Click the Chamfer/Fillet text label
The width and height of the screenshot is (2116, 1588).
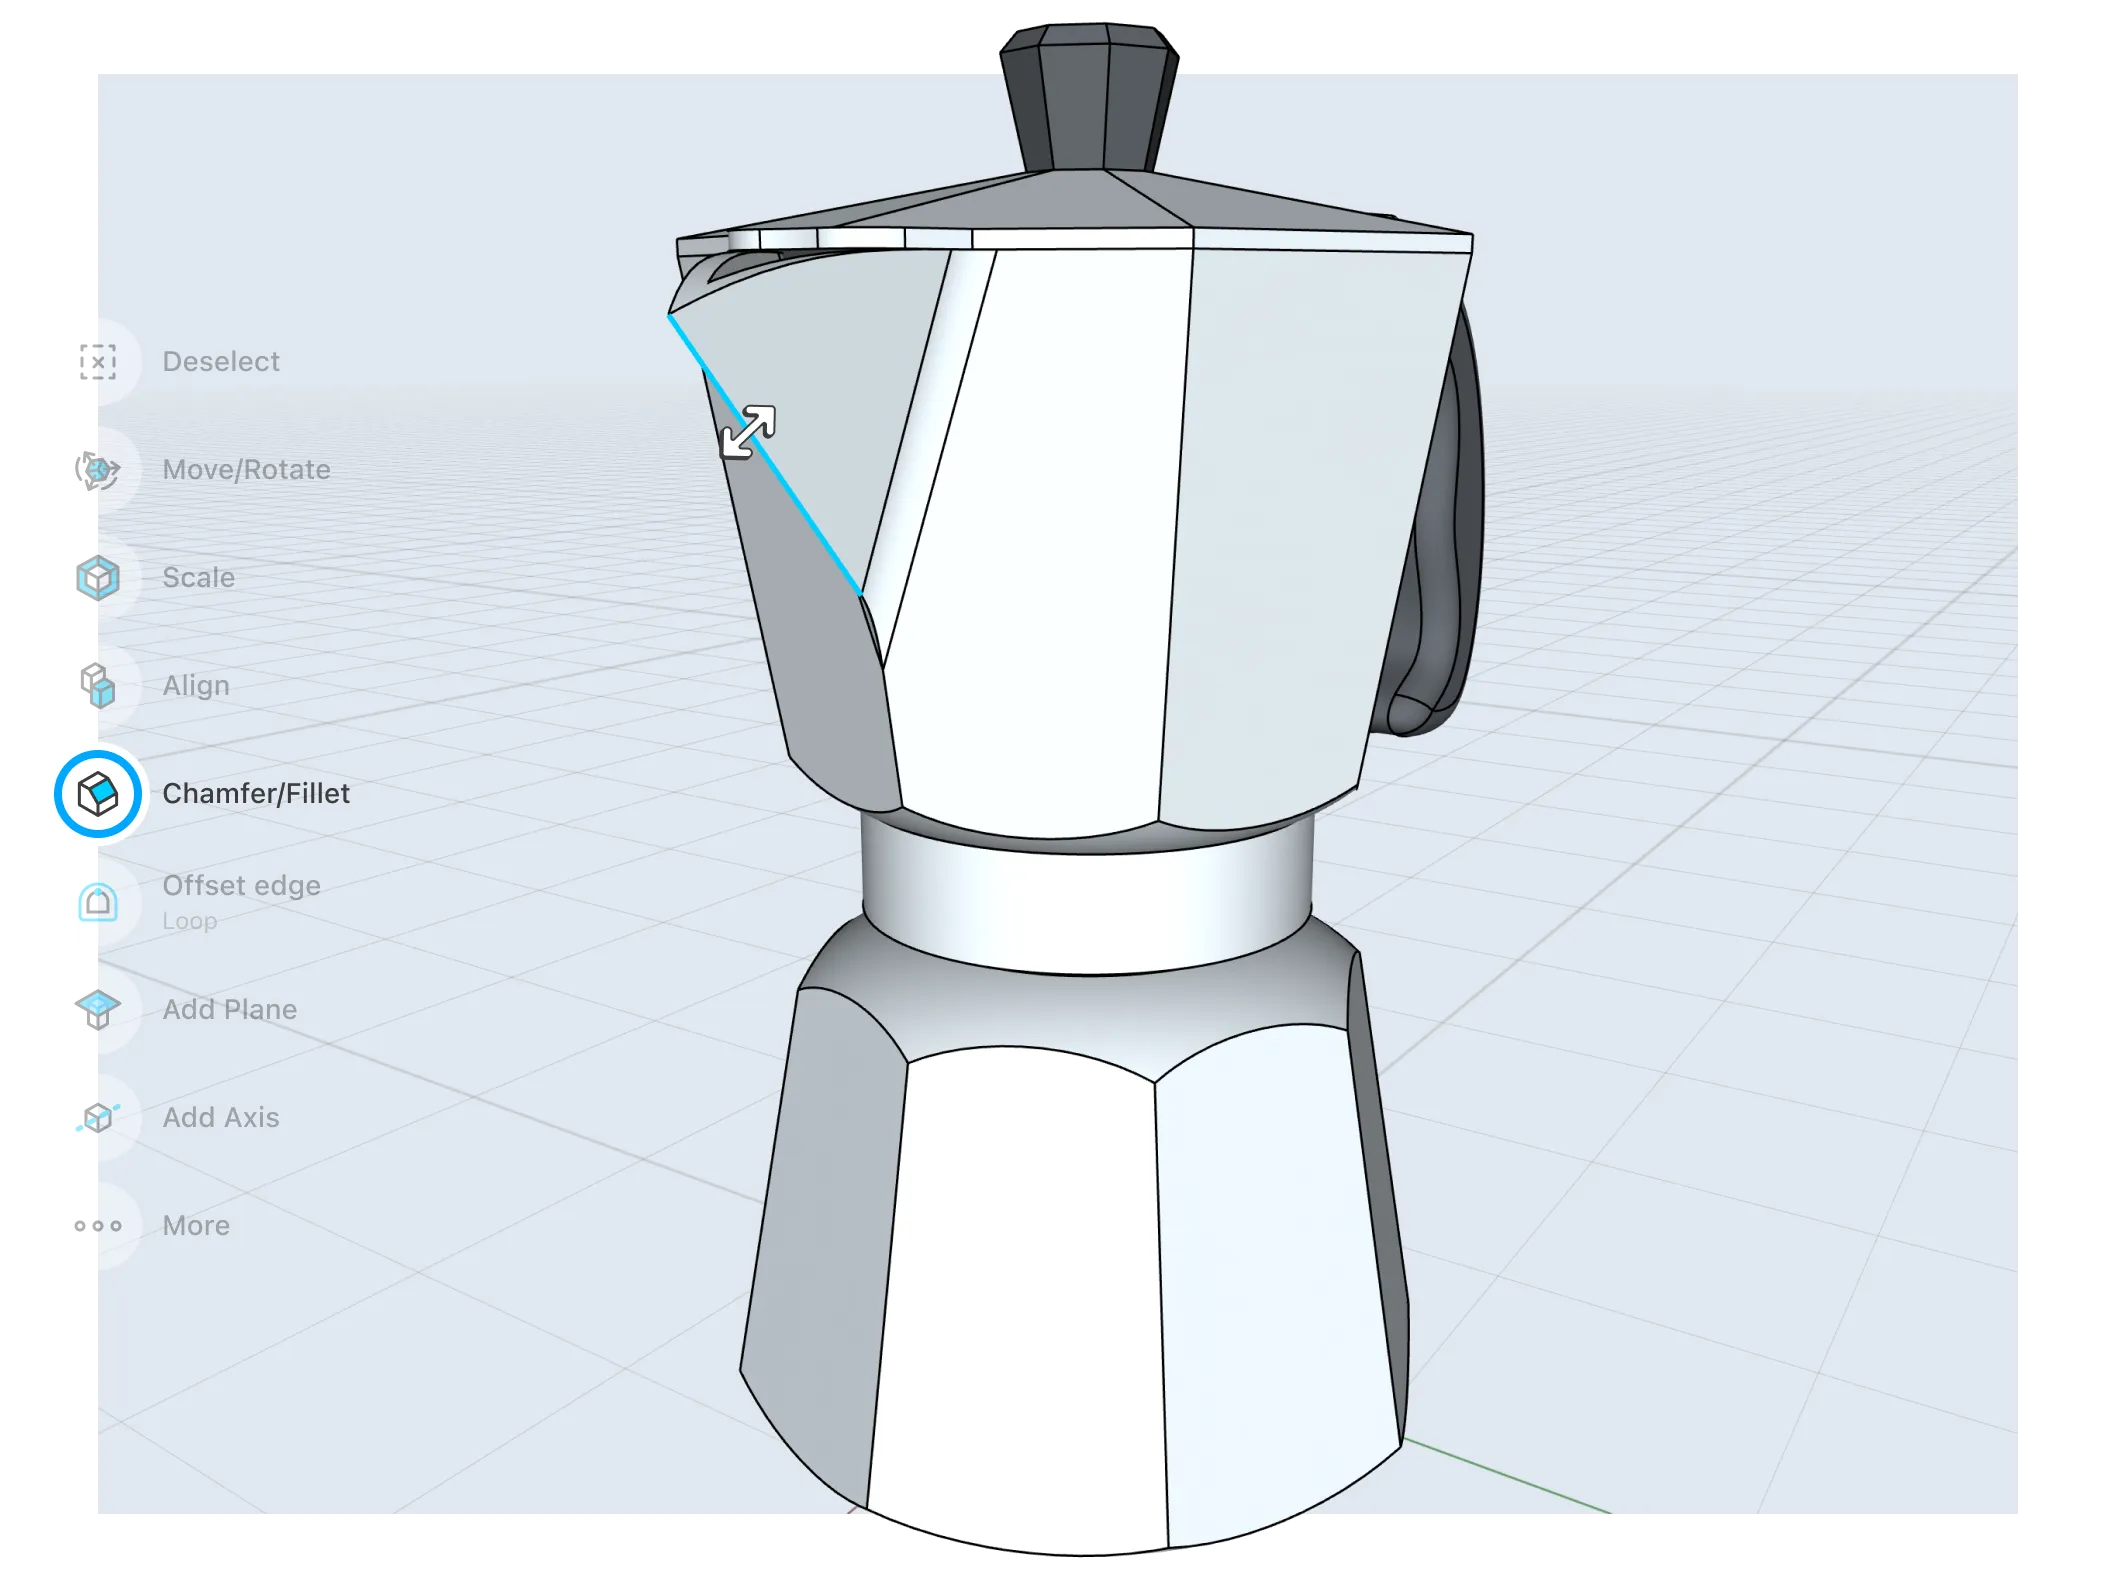[x=256, y=793]
